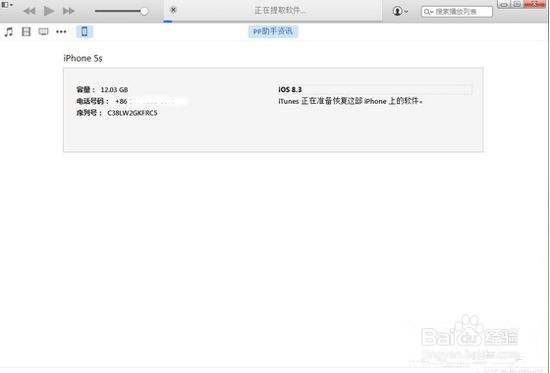Click the iTunes preparing to restore message
Screen dimensions: 550x373
point(350,101)
